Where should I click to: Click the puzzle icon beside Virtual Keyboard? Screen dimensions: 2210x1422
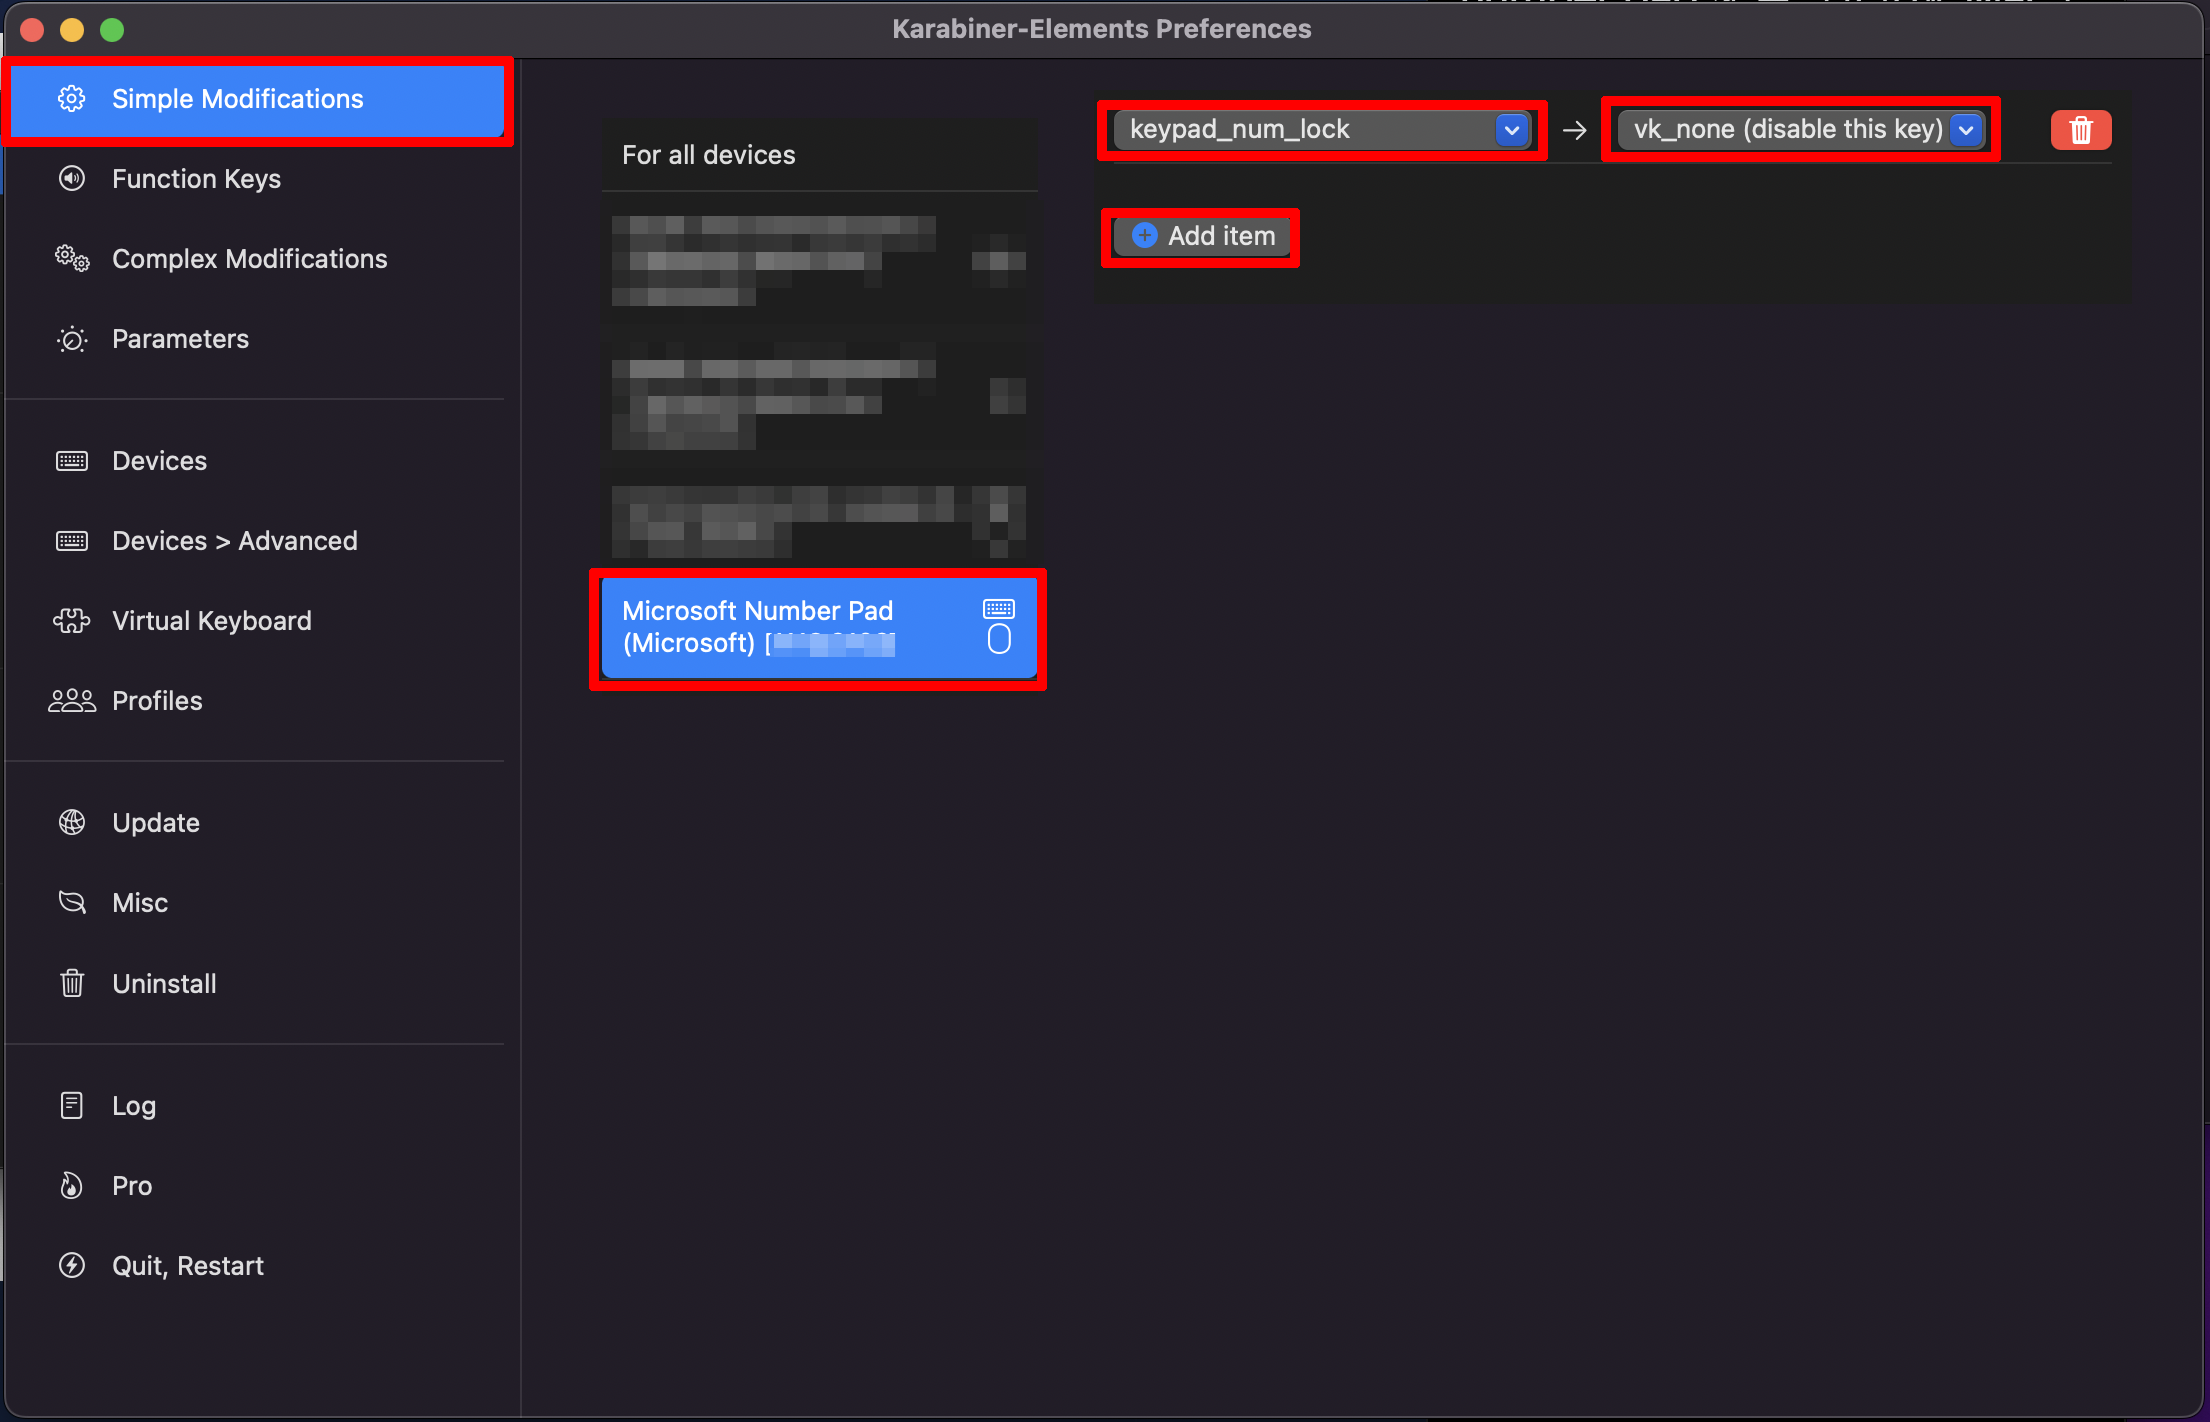click(72, 621)
